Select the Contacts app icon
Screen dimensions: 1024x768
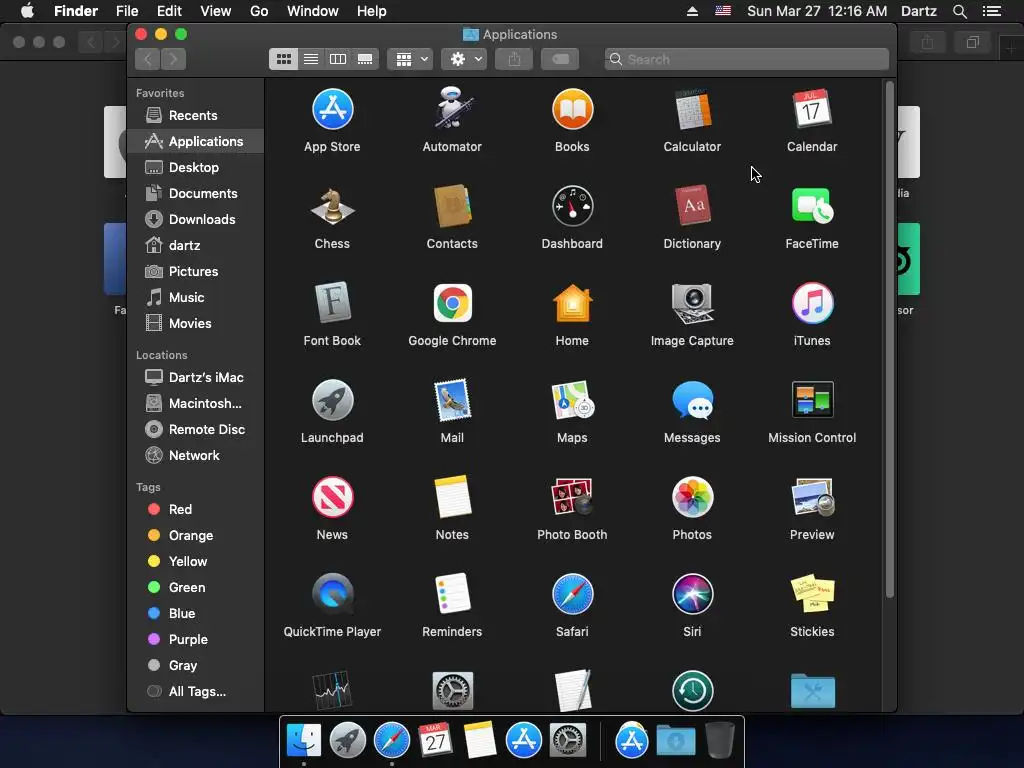tap(452, 206)
